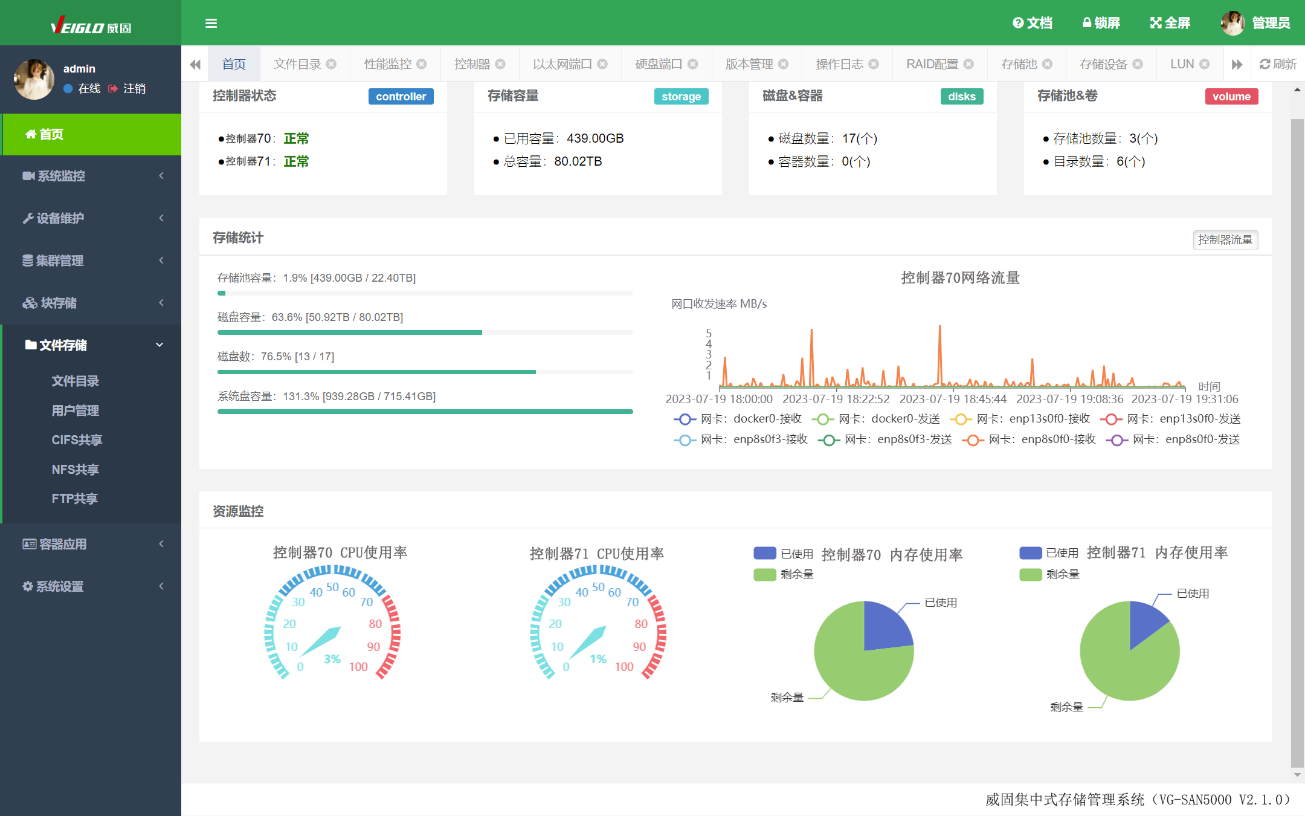Click the refresh (刷新) icon in the tab bar

[x=1265, y=64]
